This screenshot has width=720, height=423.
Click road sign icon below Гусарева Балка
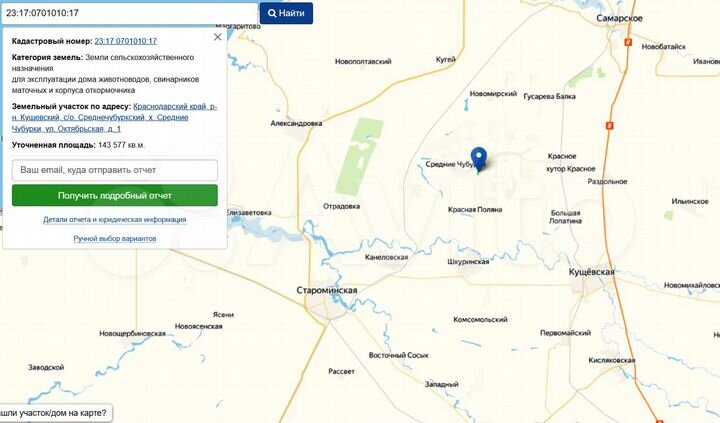(610, 125)
